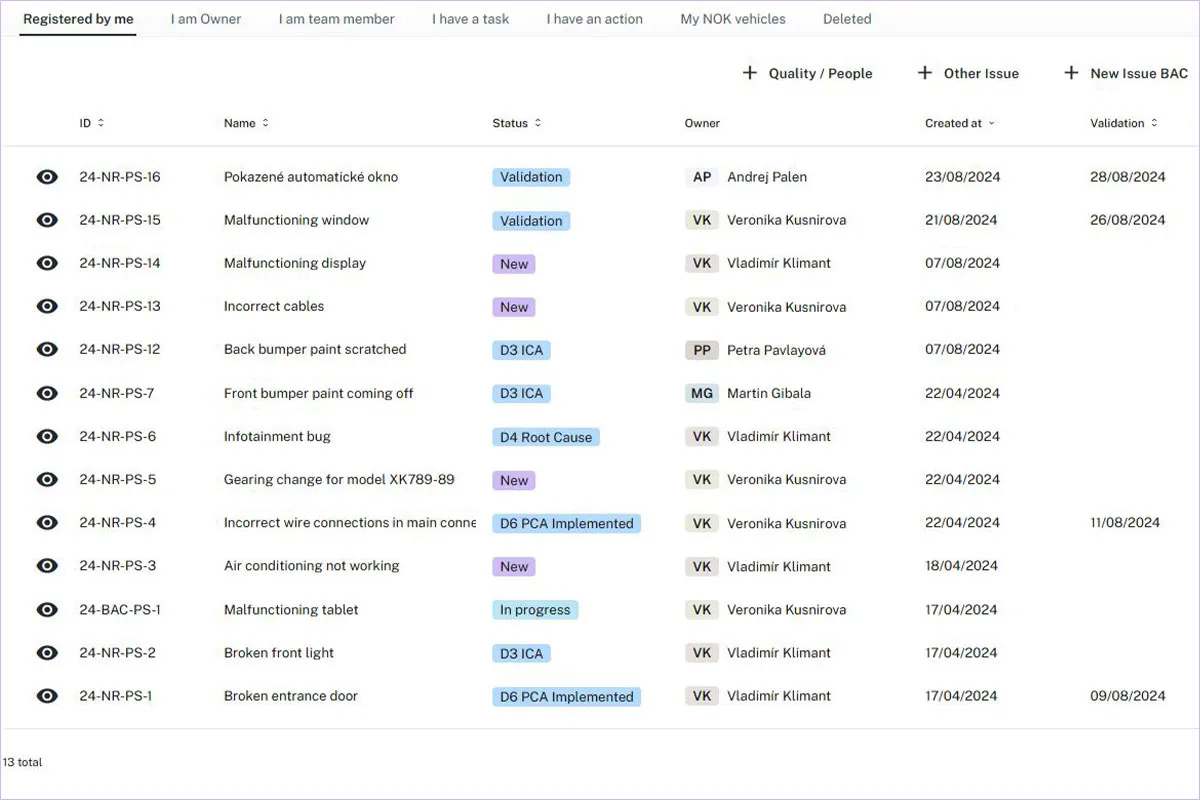
Task: Click Validation status of Pokazené automatické okno
Action: click(531, 177)
